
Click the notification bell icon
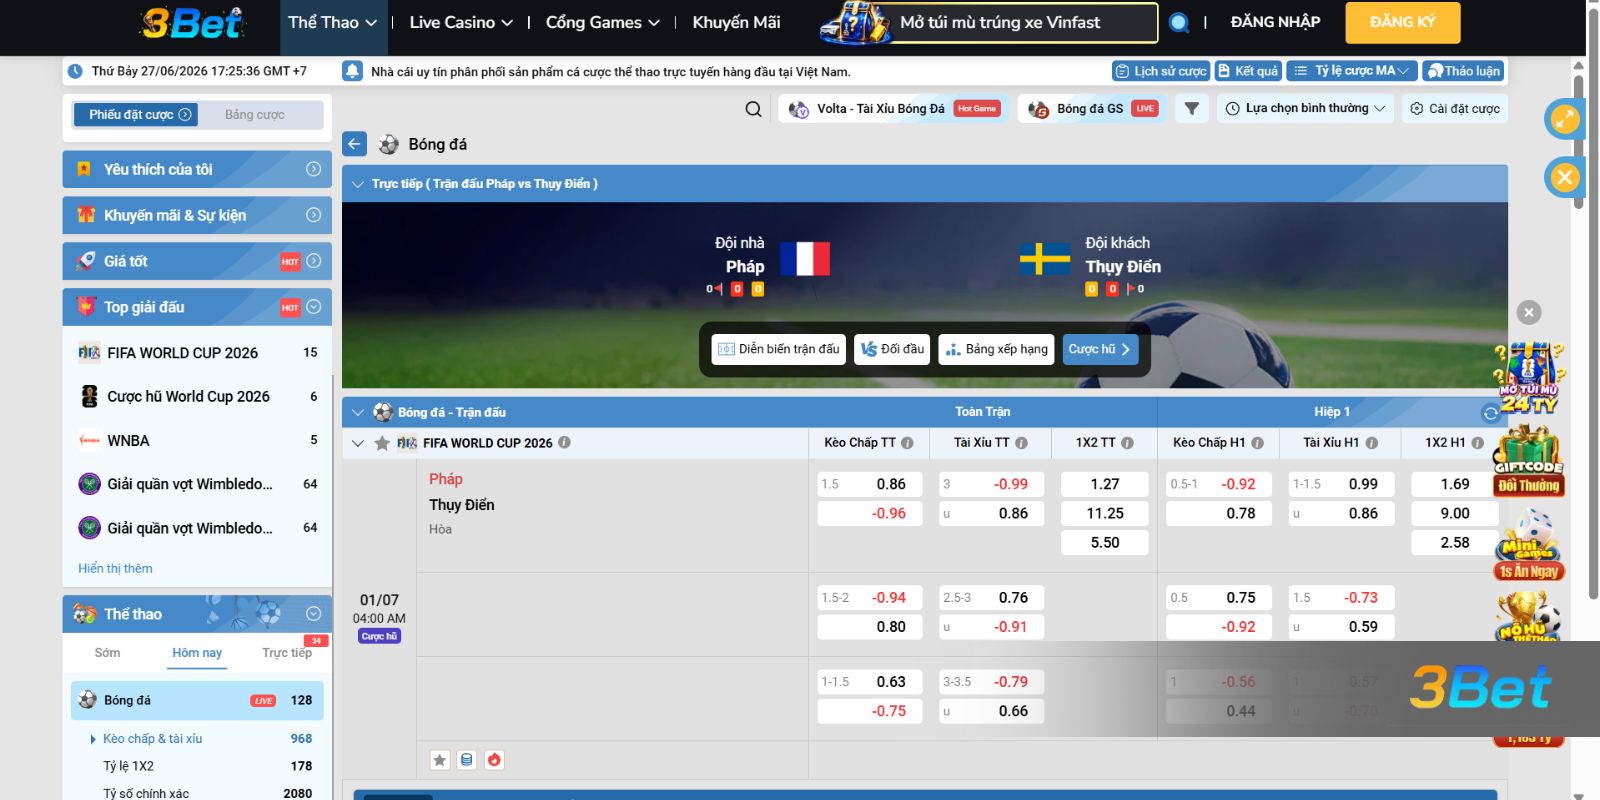(x=352, y=71)
